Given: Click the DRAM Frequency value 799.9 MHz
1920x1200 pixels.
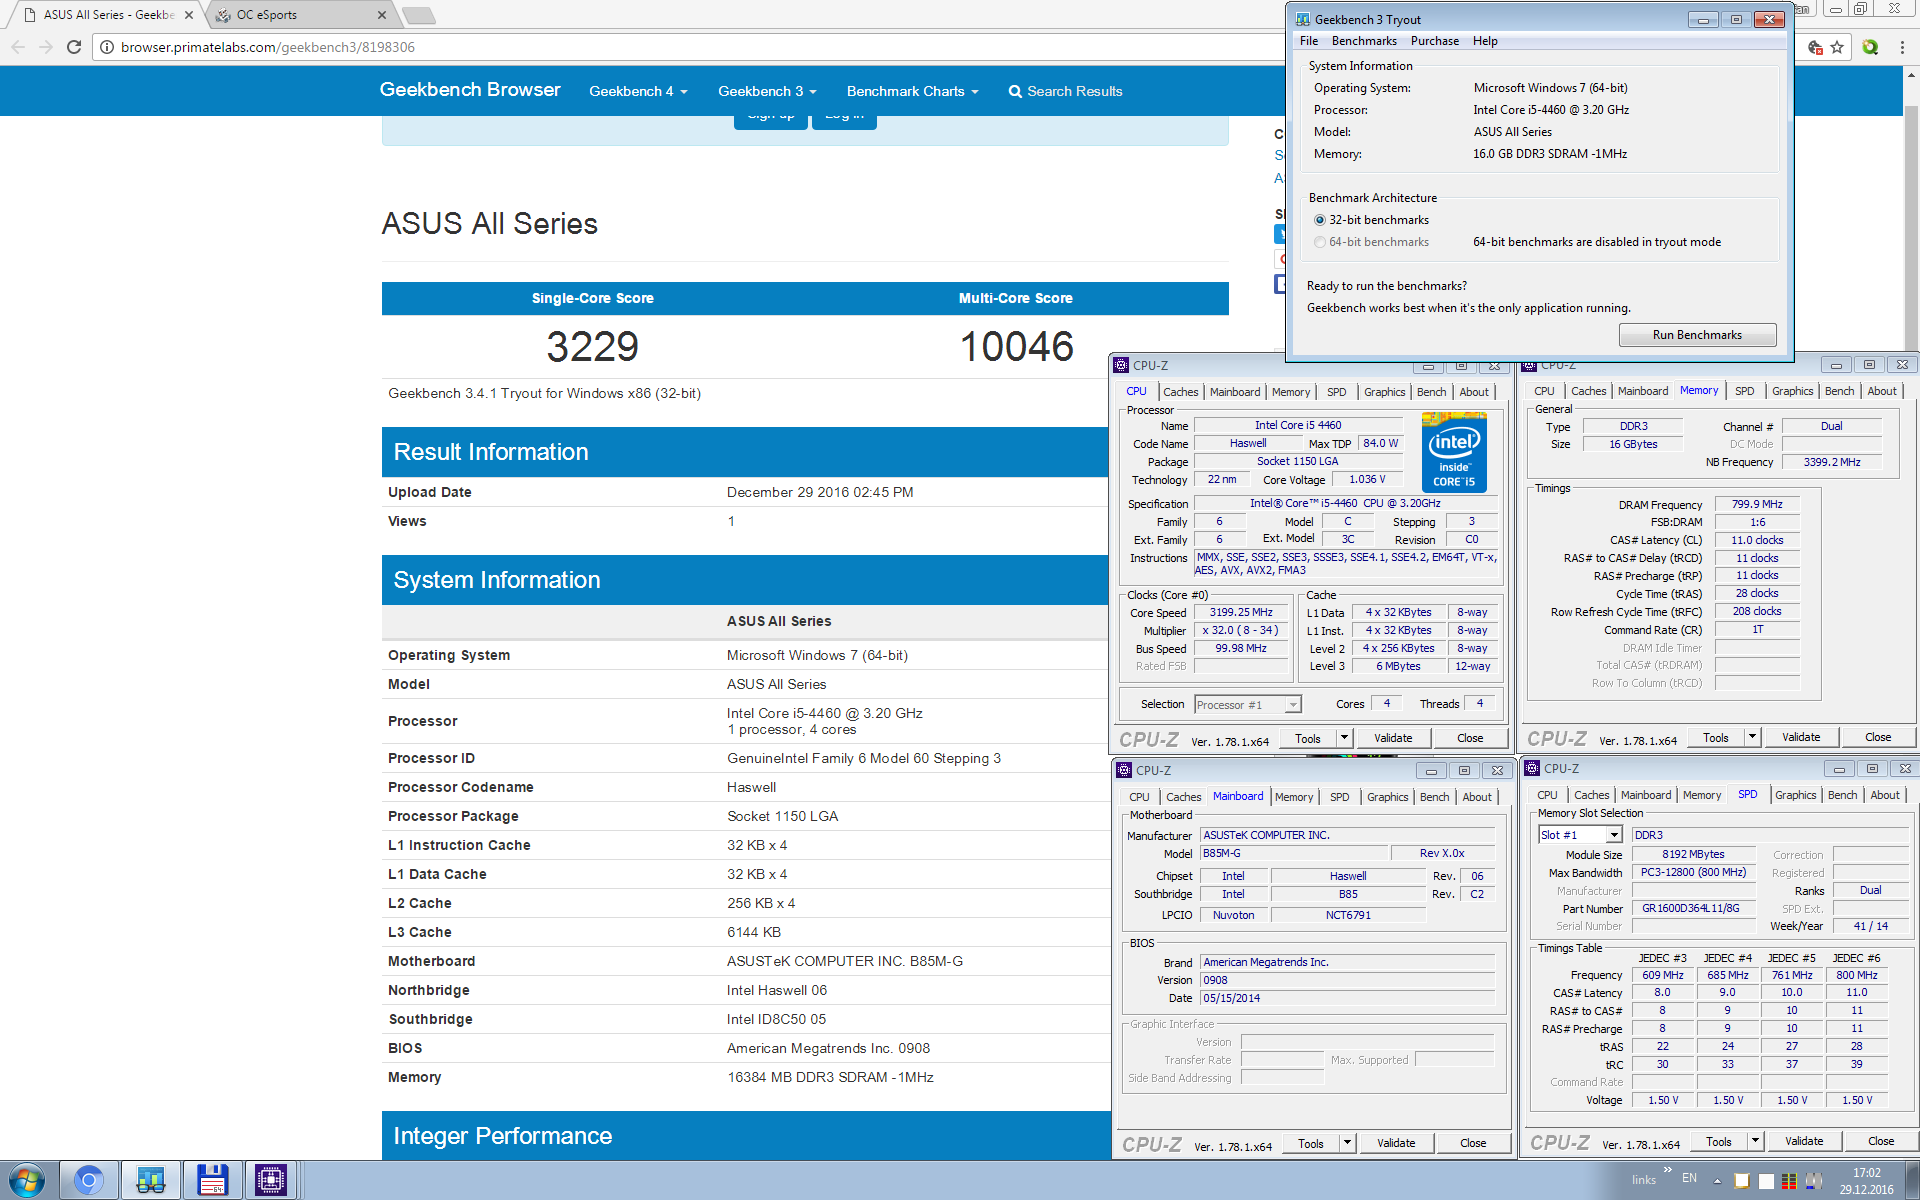Looking at the screenshot, I should [x=1757, y=505].
